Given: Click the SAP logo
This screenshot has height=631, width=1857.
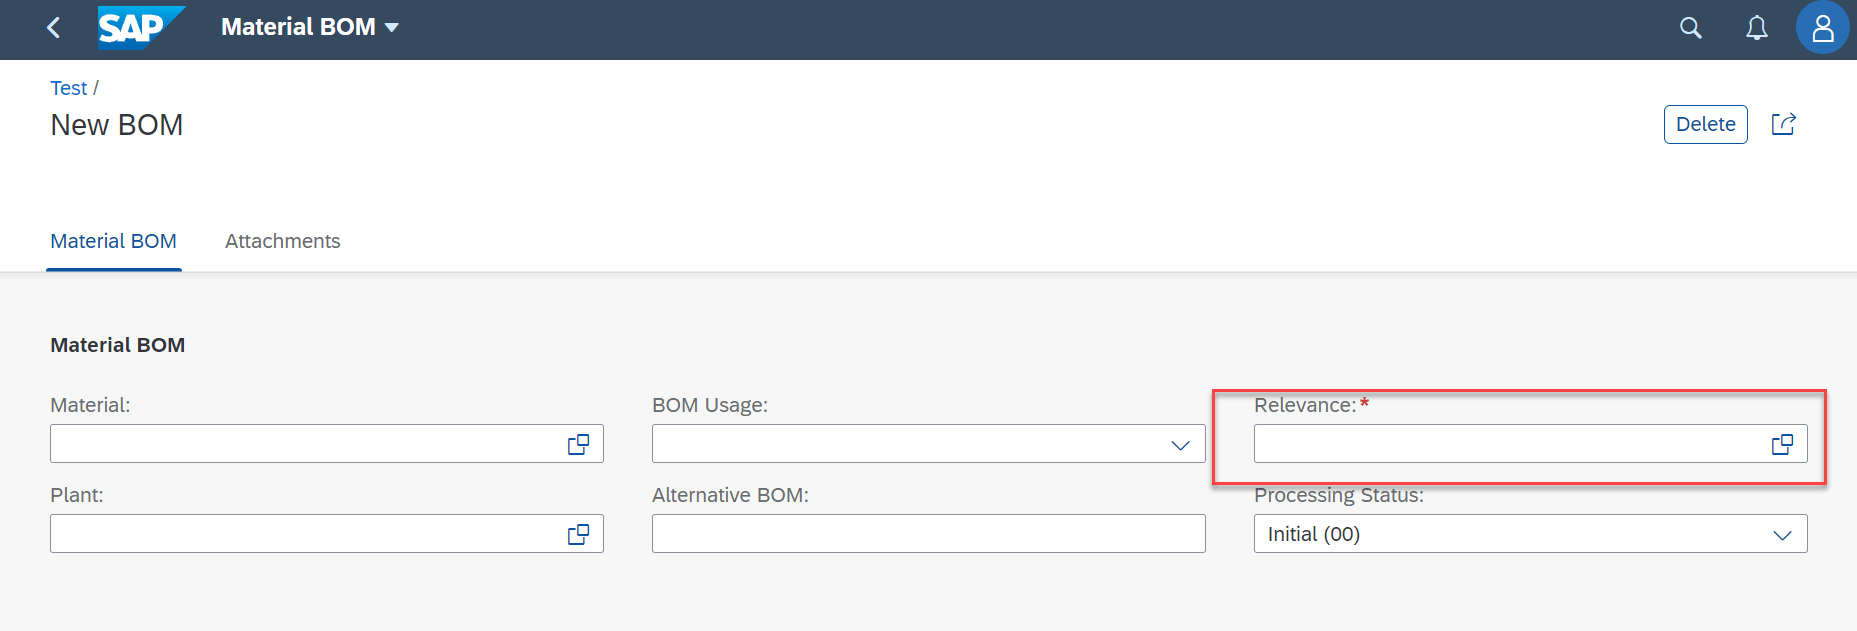Looking at the screenshot, I should click(x=141, y=28).
